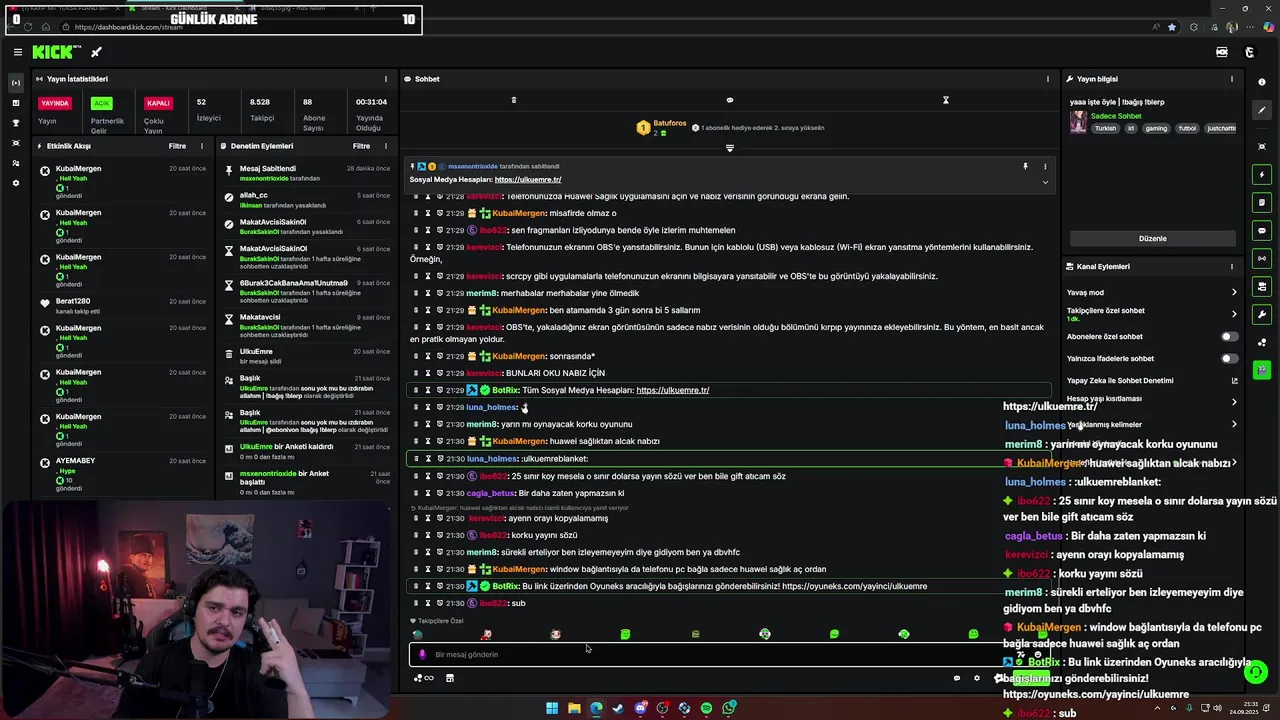Open WhatsApp from the Windows taskbar

[729, 708]
